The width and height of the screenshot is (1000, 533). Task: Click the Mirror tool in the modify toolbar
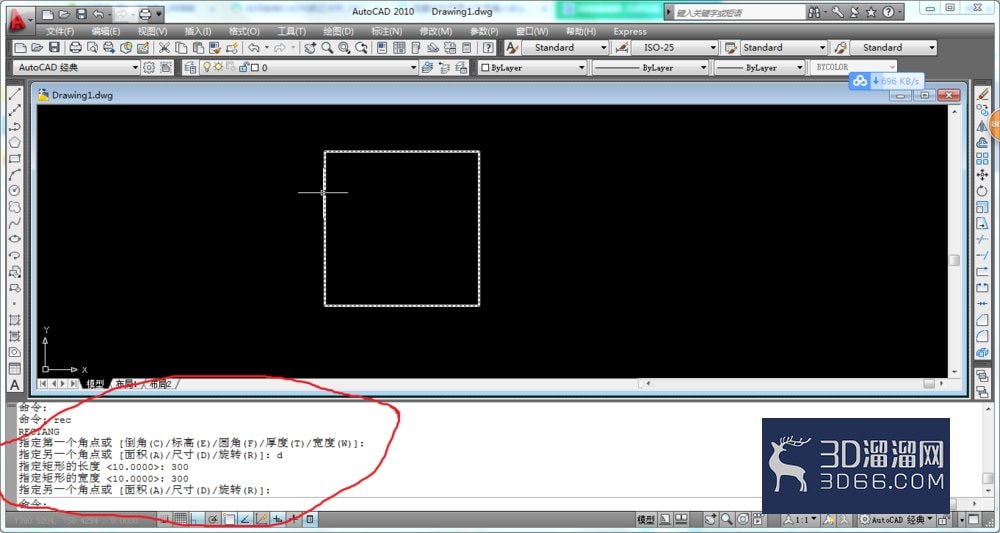(982, 126)
